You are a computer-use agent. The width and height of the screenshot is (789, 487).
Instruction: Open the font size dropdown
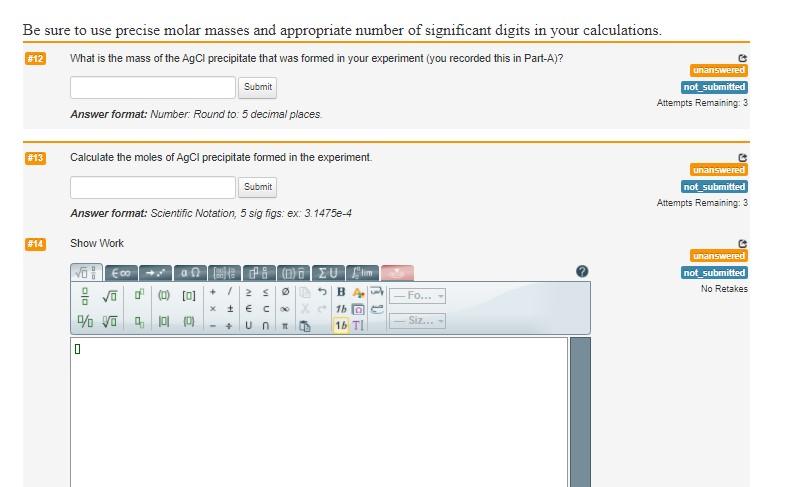pyautogui.click(x=417, y=320)
